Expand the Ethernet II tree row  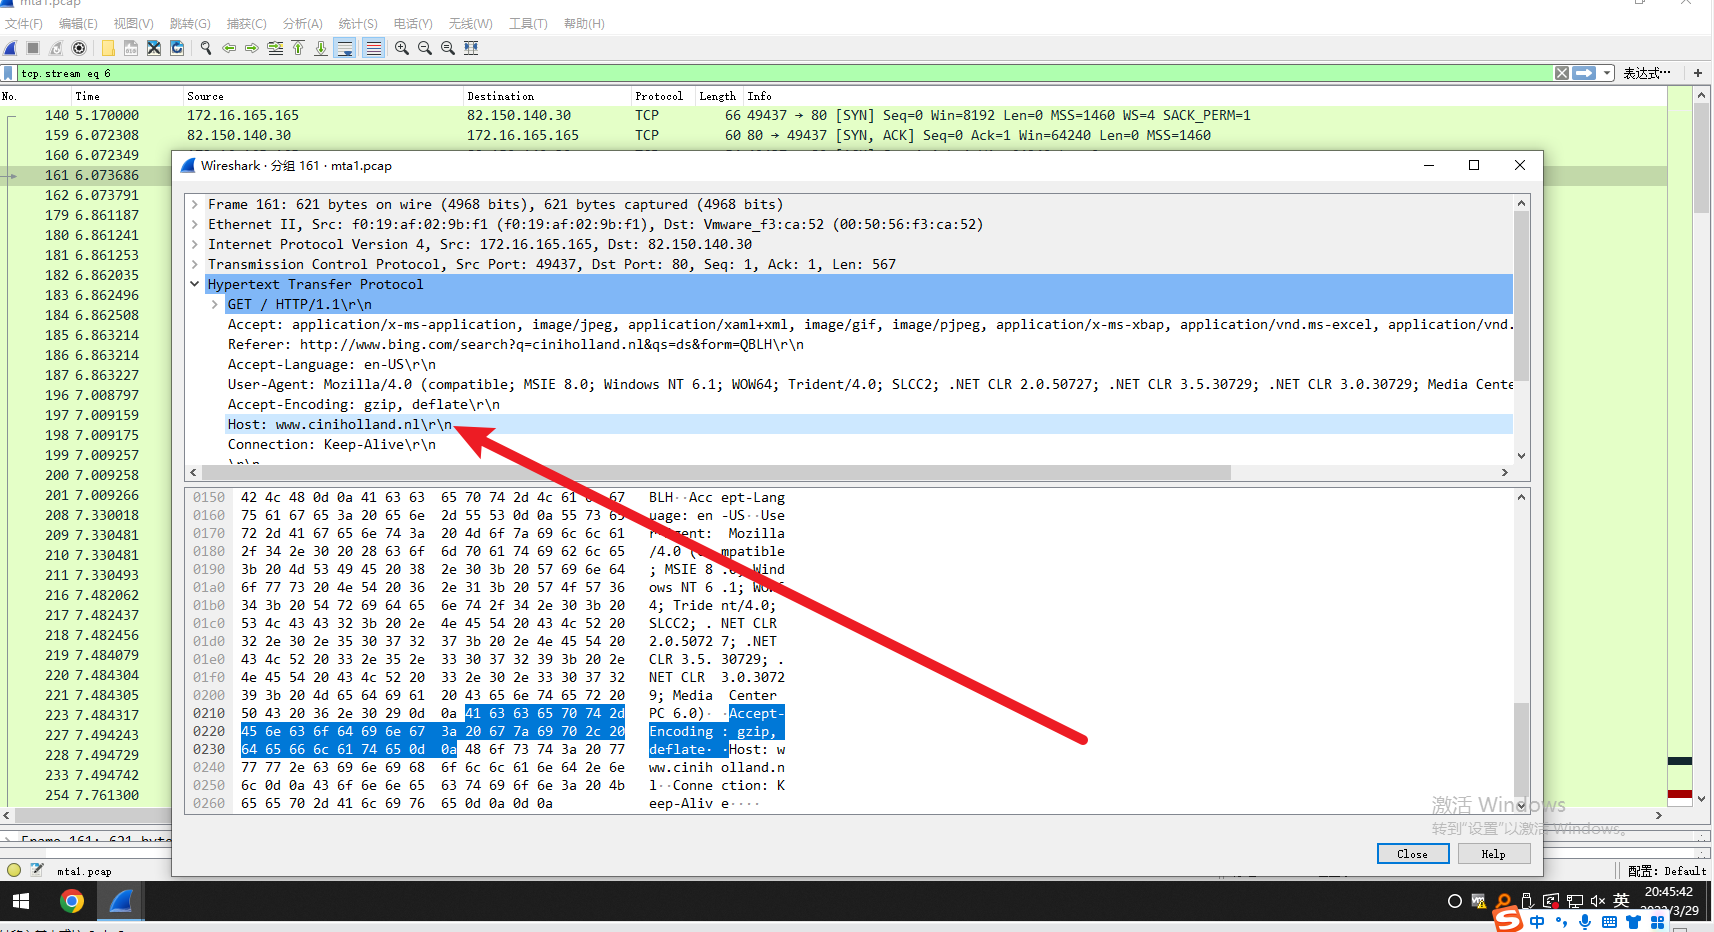[x=195, y=224]
